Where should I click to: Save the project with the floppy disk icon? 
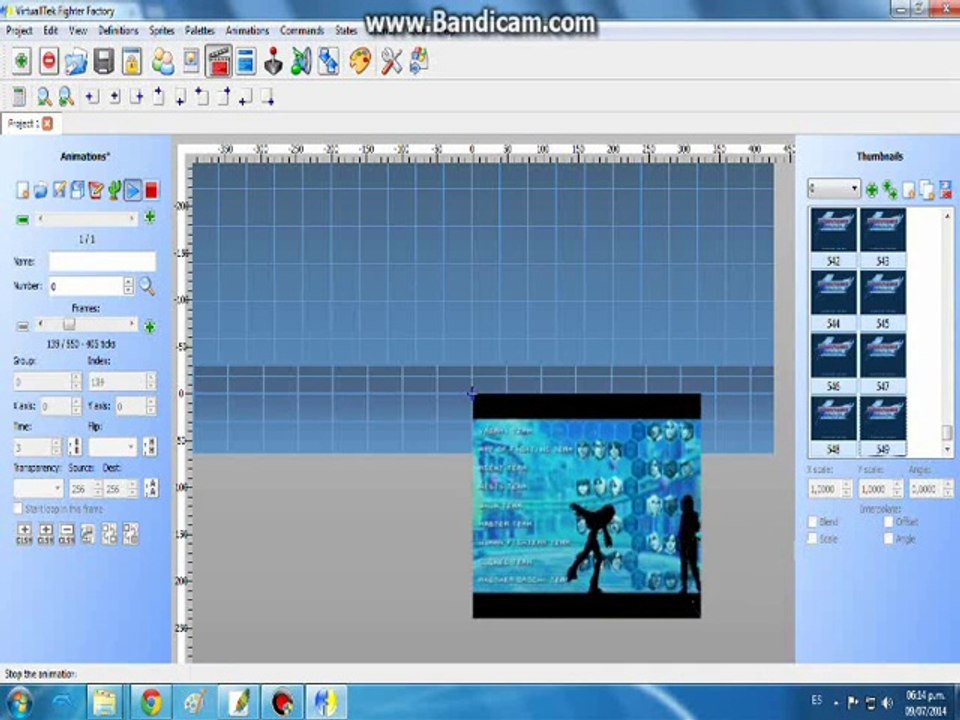pyautogui.click(x=104, y=62)
